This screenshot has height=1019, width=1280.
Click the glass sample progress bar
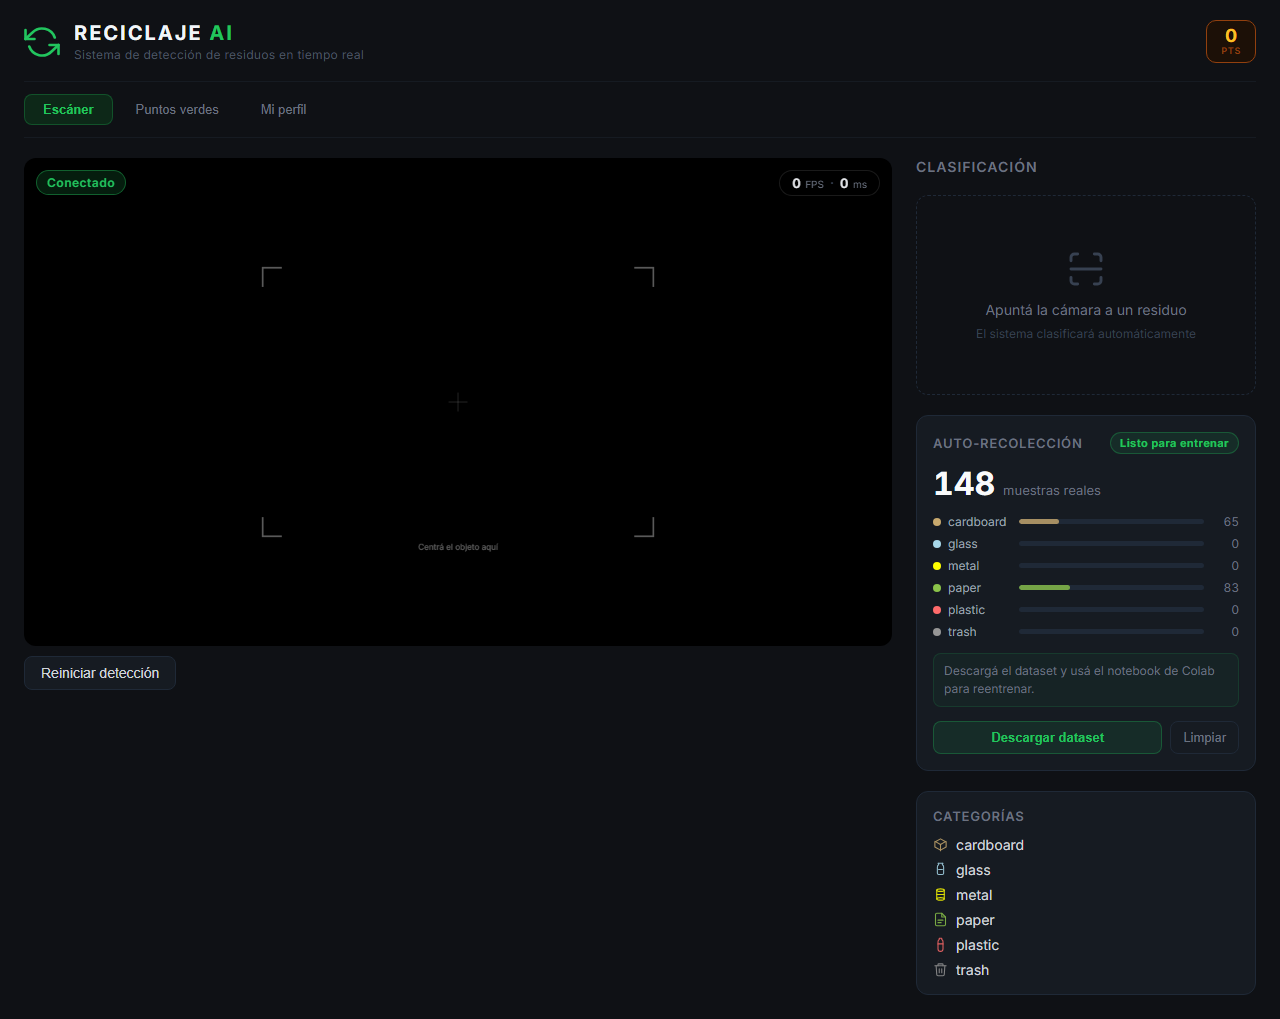(1111, 544)
